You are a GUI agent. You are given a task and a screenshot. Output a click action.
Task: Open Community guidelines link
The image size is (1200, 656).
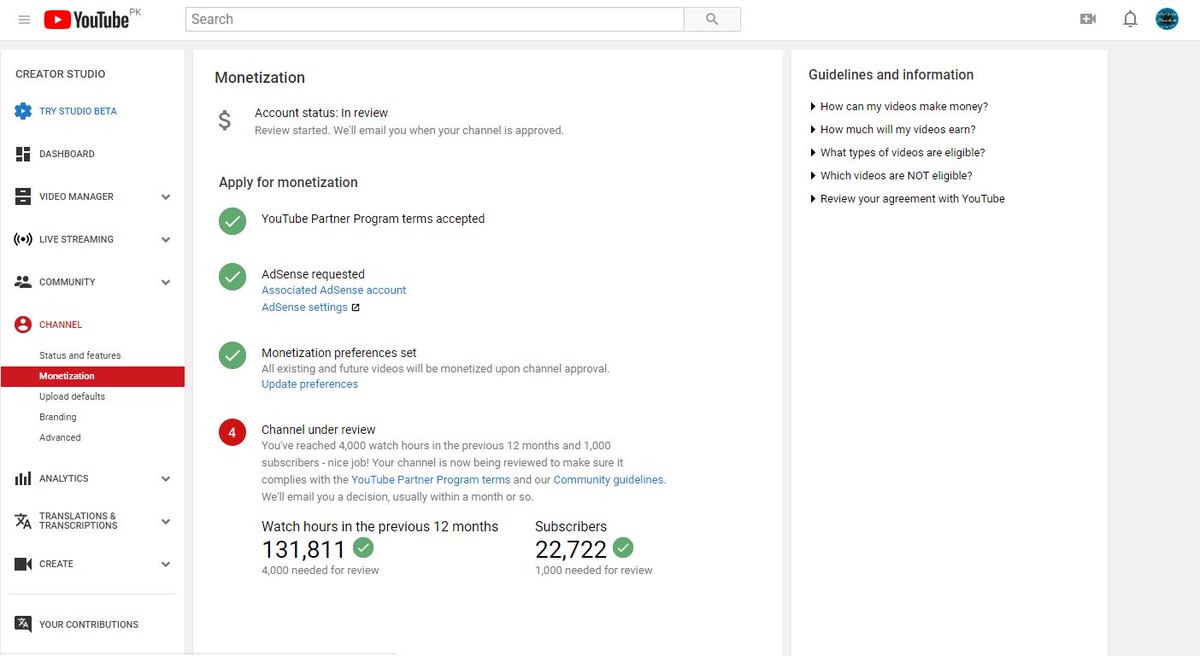click(608, 480)
